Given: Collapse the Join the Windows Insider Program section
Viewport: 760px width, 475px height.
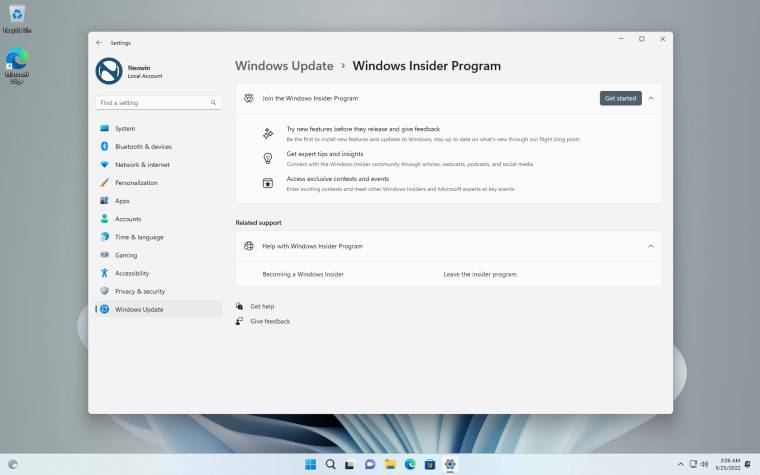Looking at the screenshot, I should click(x=651, y=98).
